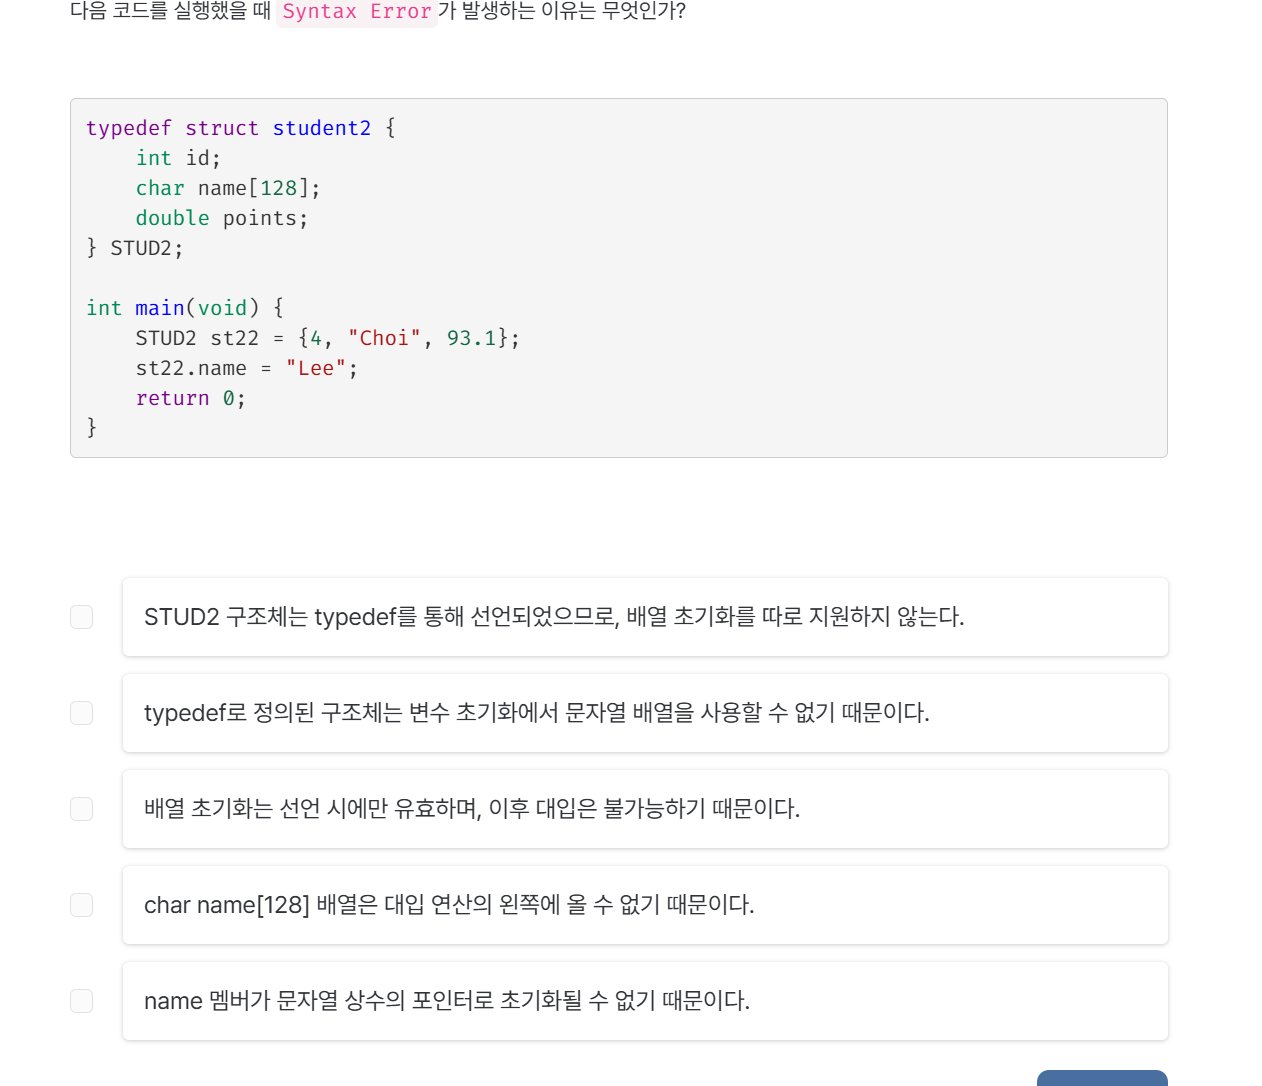Click the blue submit button at bottom right

click(x=1102, y=1080)
